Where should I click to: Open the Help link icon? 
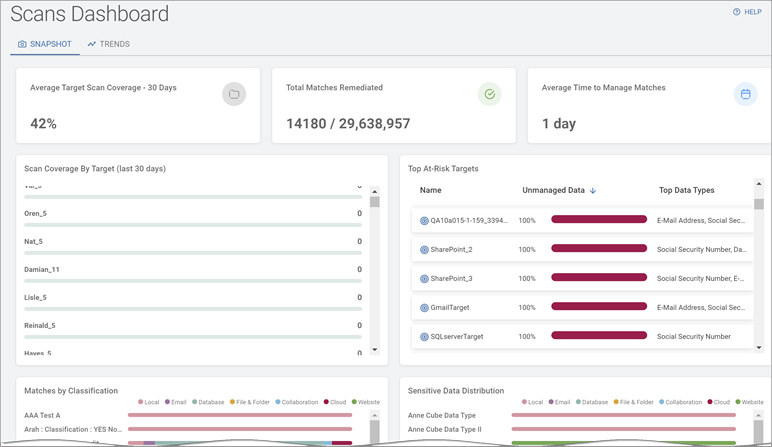(x=736, y=12)
